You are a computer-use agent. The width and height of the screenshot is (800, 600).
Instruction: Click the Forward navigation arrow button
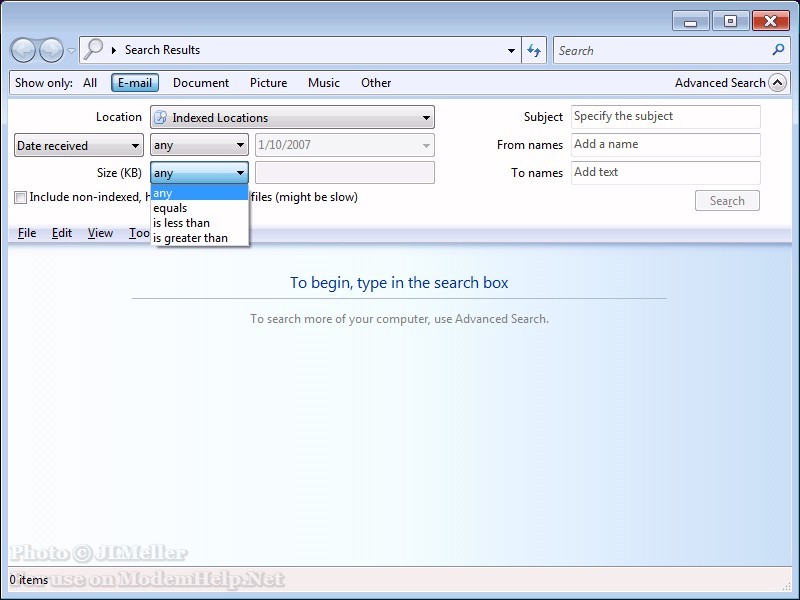coord(51,50)
